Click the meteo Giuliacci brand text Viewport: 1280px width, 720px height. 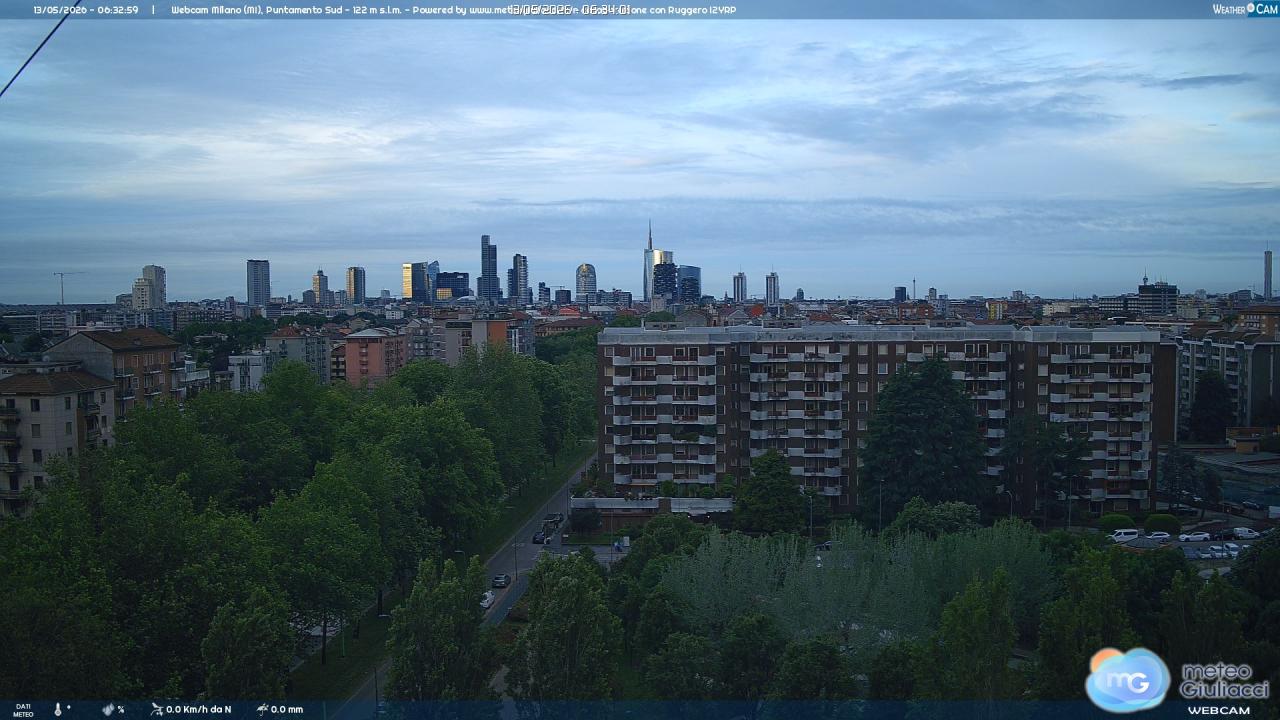(x=1224, y=680)
